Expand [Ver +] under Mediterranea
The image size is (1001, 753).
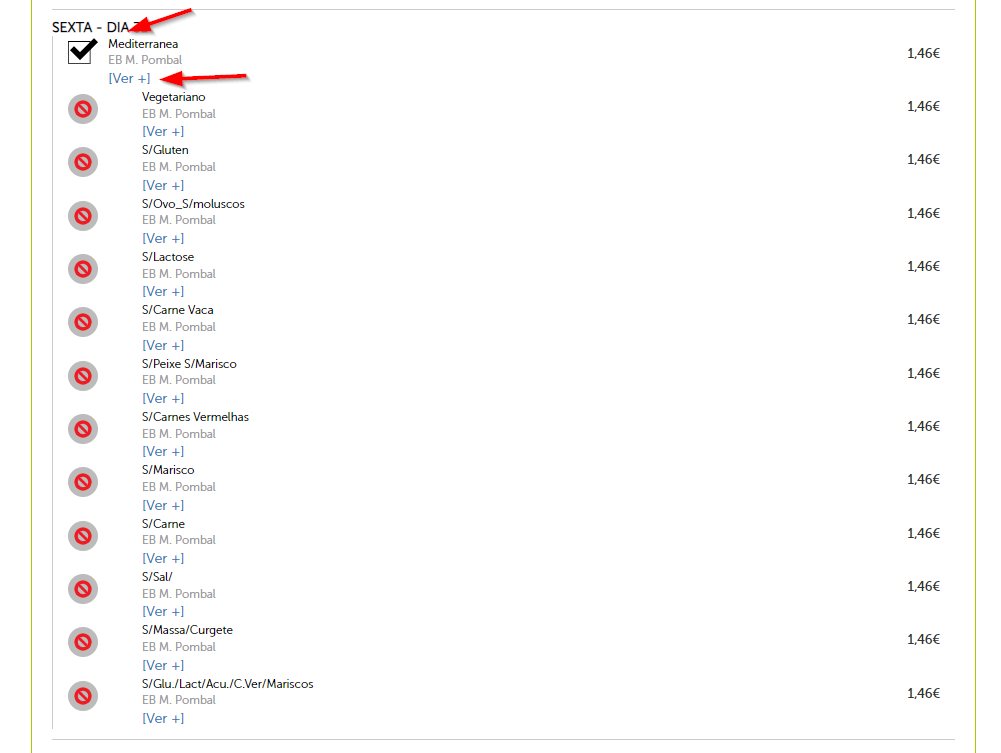pyautogui.click(x=130, y=78)
